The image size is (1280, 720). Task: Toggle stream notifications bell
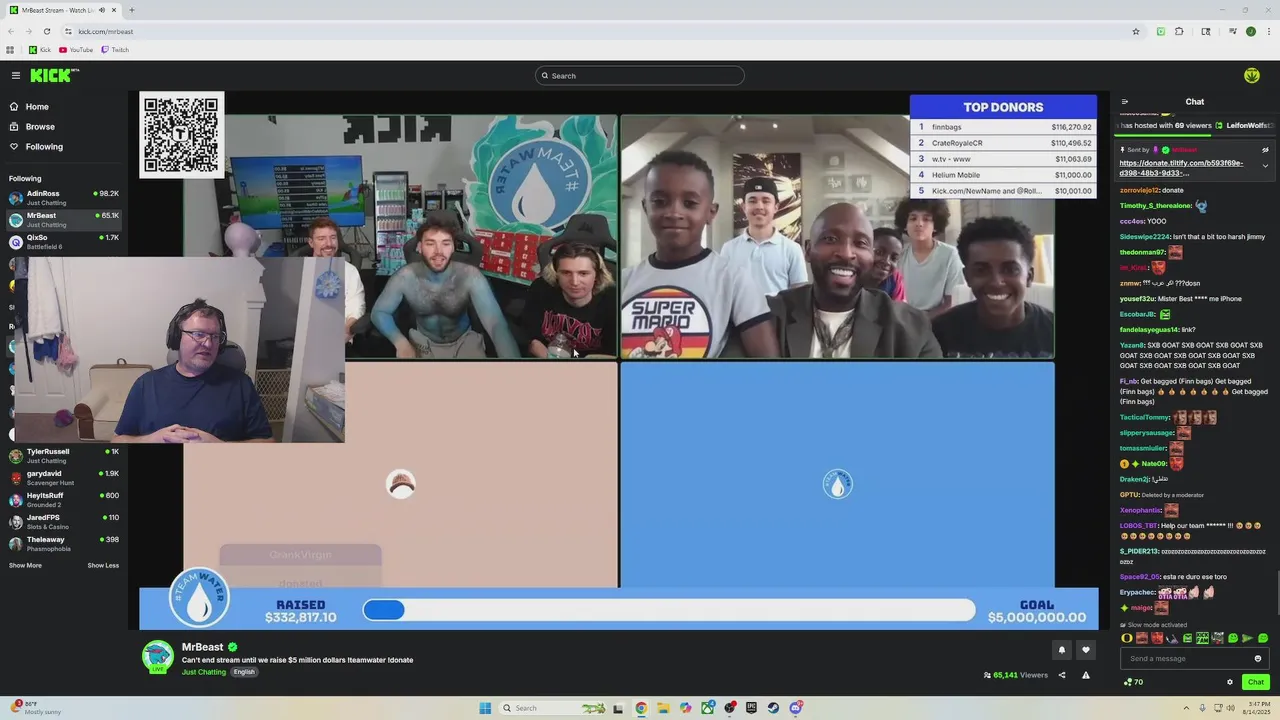pos(1062,650)
